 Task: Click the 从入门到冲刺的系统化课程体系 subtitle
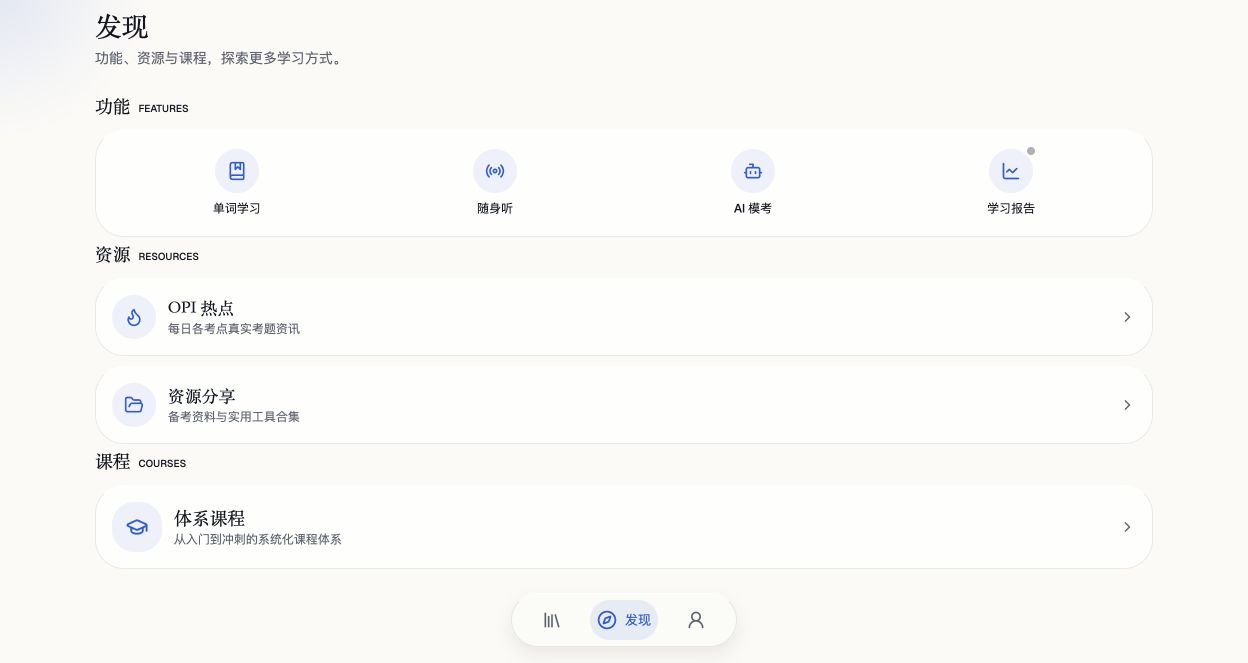(x=258, y=540)
